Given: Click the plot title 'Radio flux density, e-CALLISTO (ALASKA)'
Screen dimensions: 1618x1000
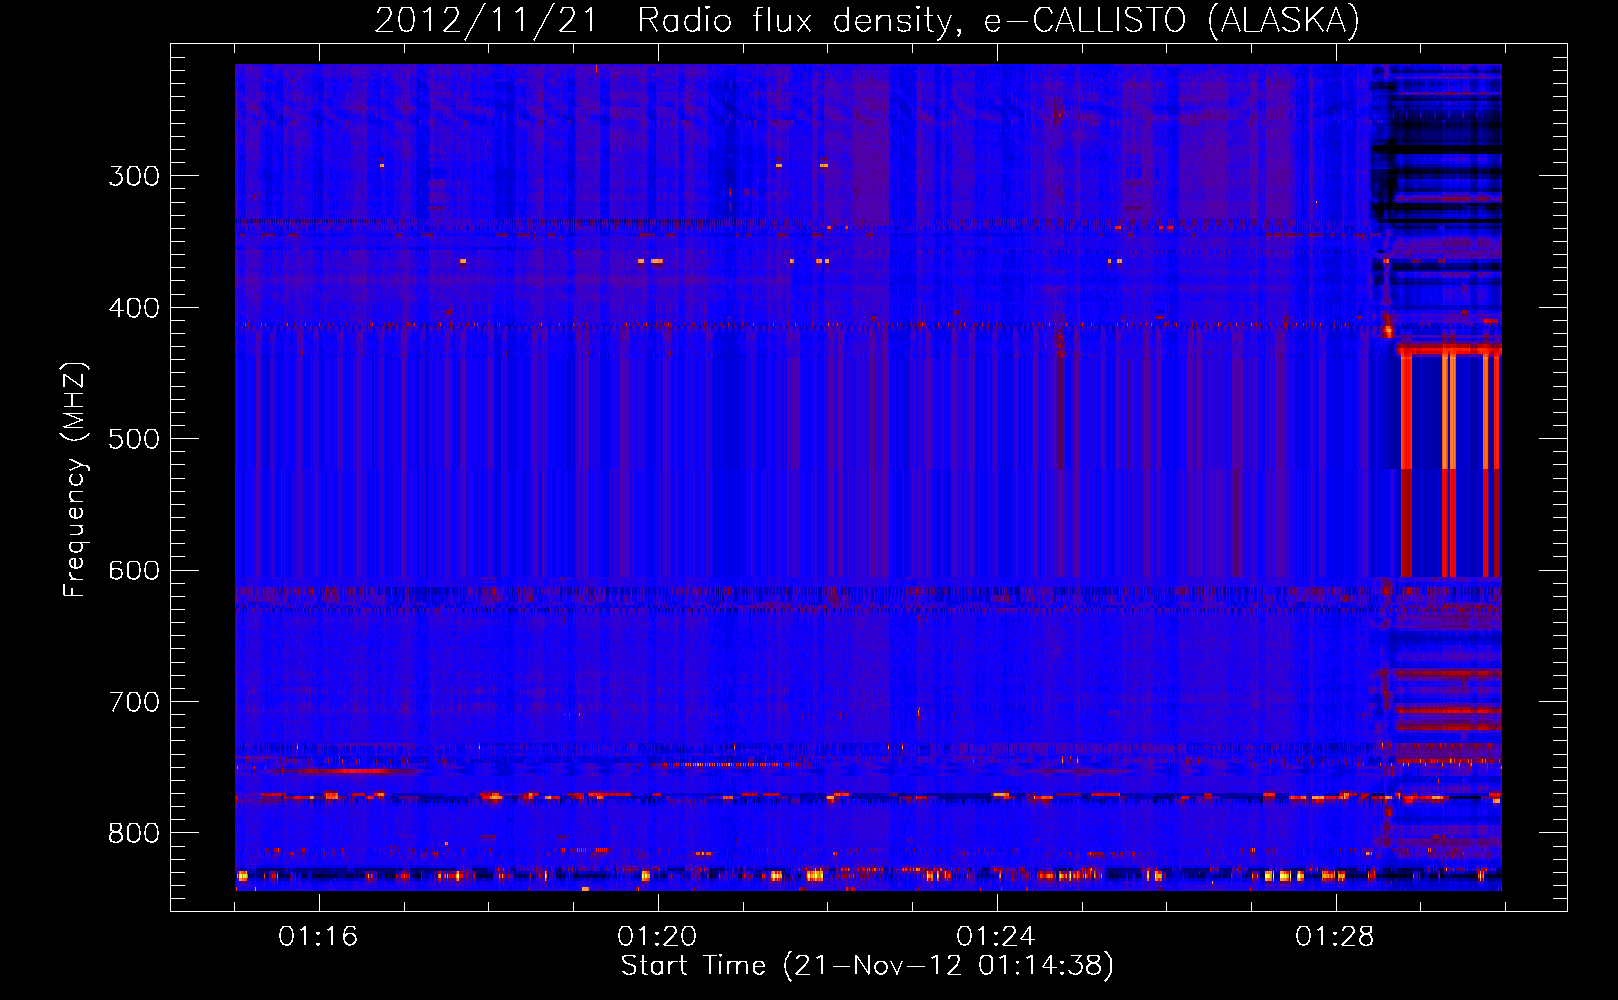Looking at the screenshot, I should (x=999, y=20).
